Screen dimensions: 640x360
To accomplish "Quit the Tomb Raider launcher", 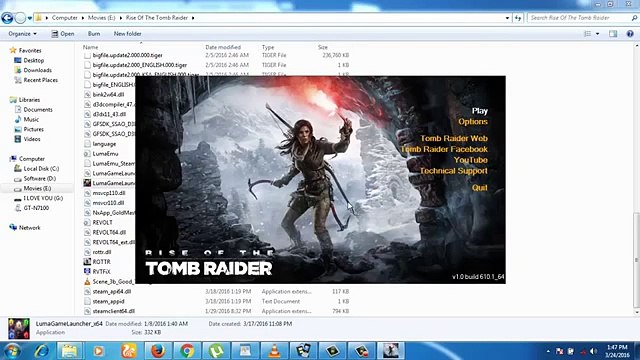I will (x=480, y=187).
